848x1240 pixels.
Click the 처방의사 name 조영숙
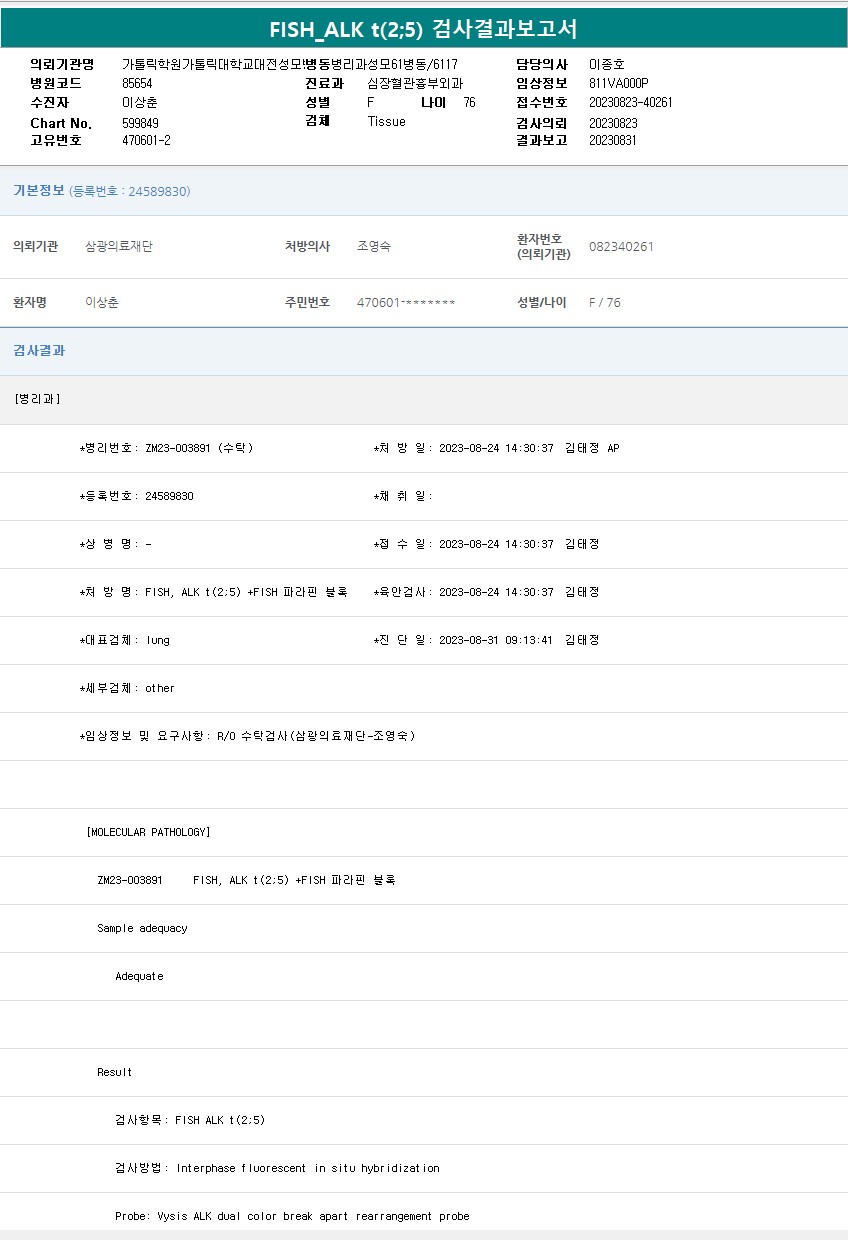pyautogui.click(x=374, y=247)
